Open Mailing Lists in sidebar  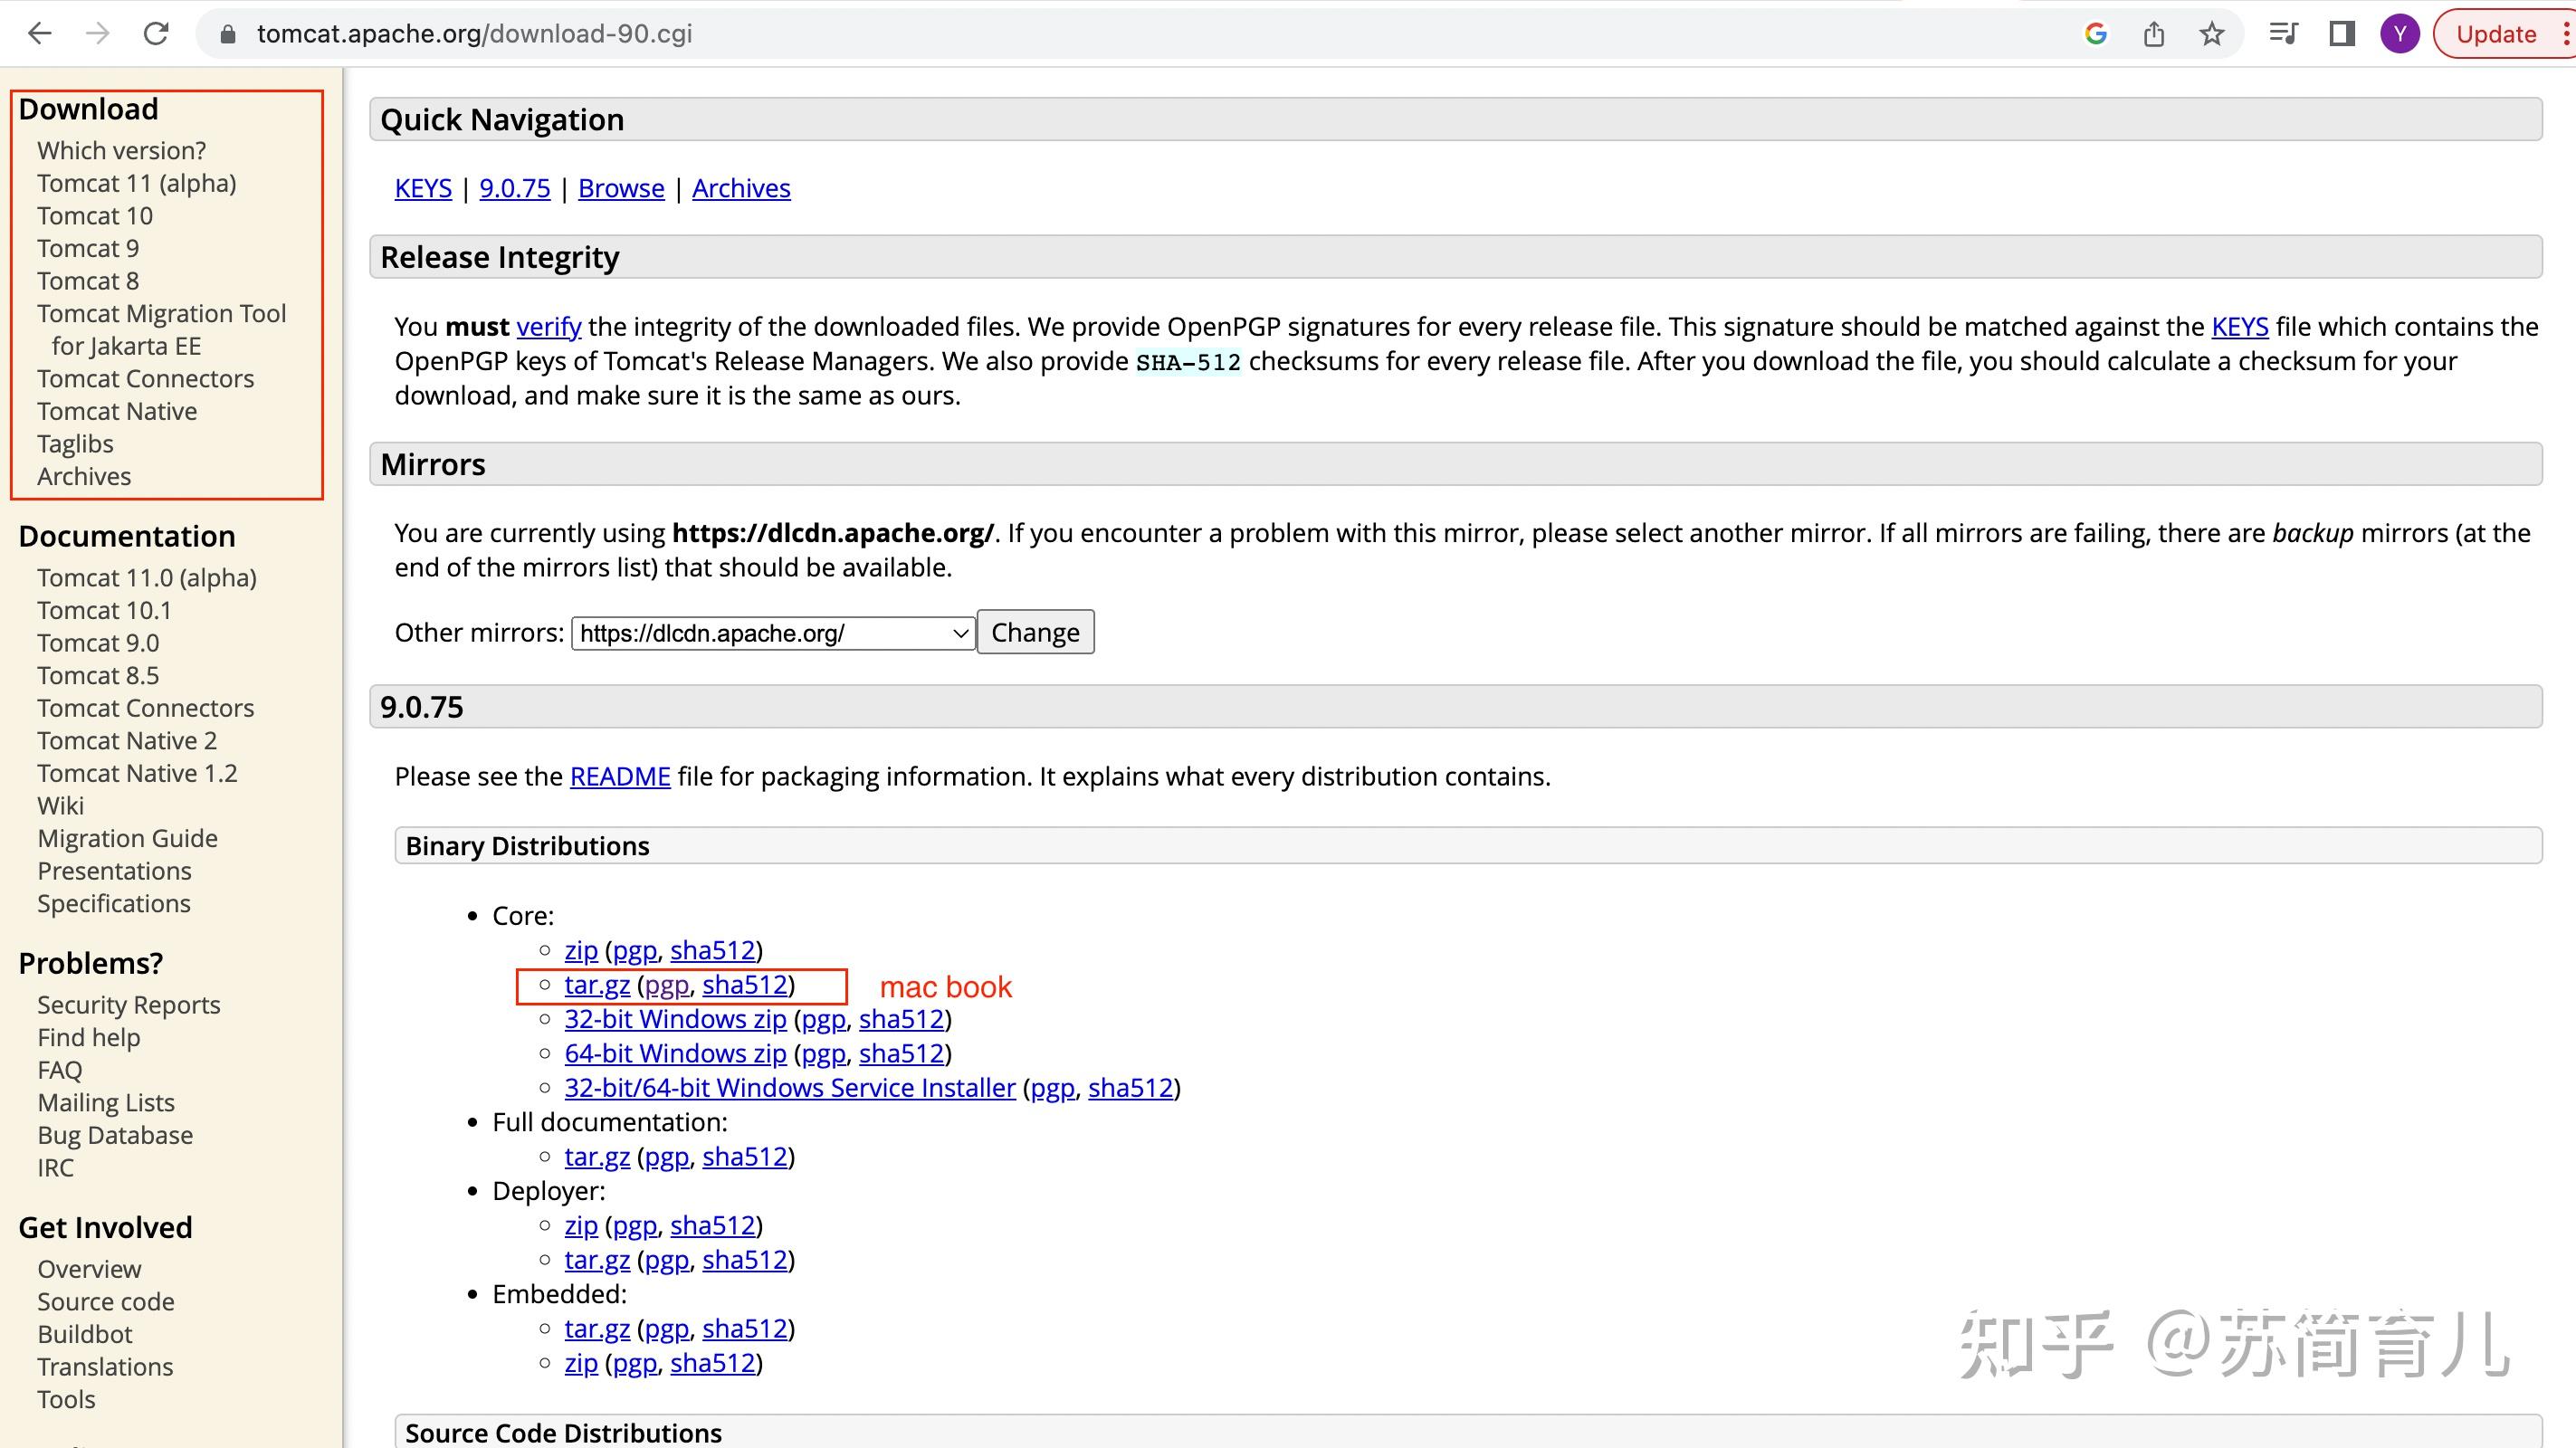pyautogui.click(x=106, y=1103)
